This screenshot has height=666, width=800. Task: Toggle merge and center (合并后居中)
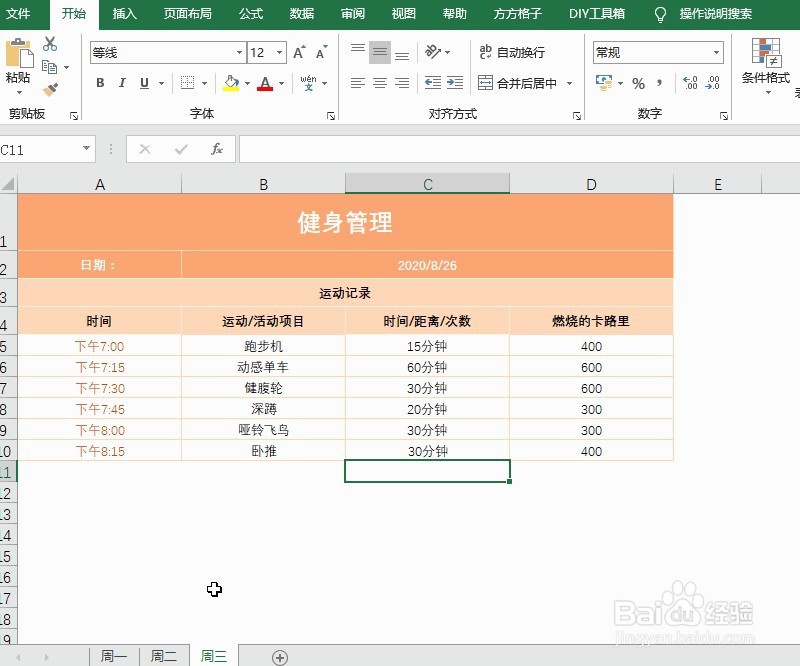[x=520, y=83]
